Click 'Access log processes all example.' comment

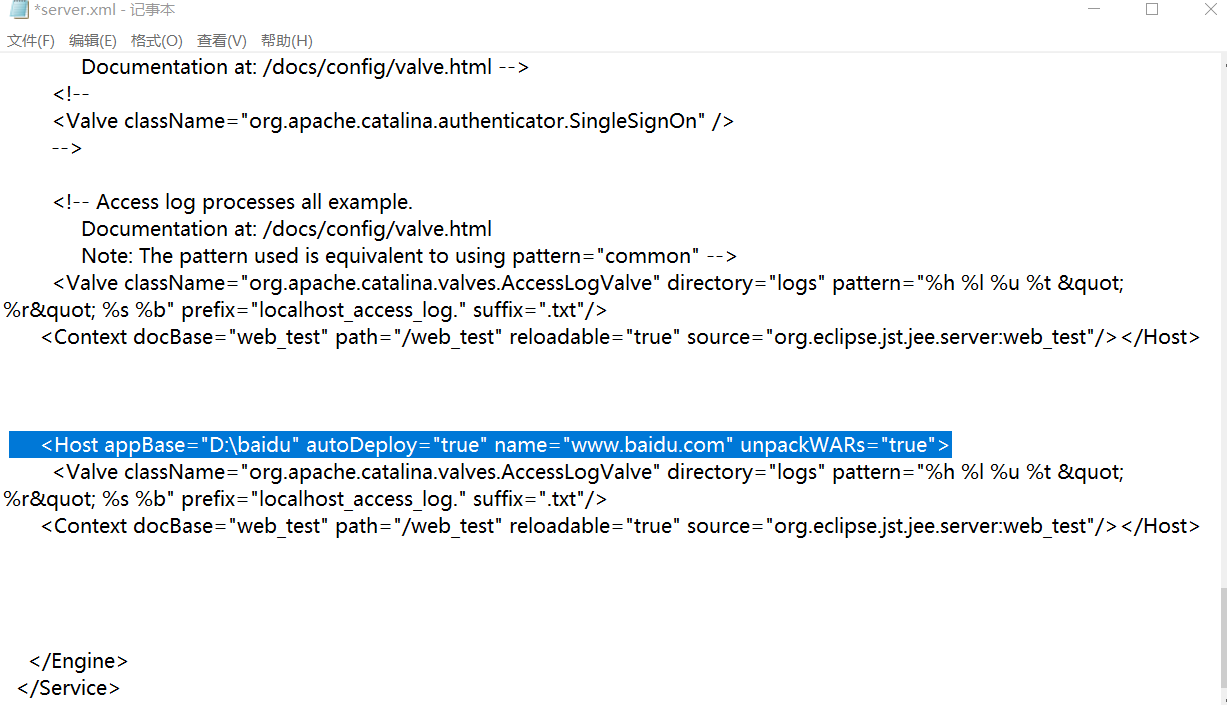tap(233, 202)
